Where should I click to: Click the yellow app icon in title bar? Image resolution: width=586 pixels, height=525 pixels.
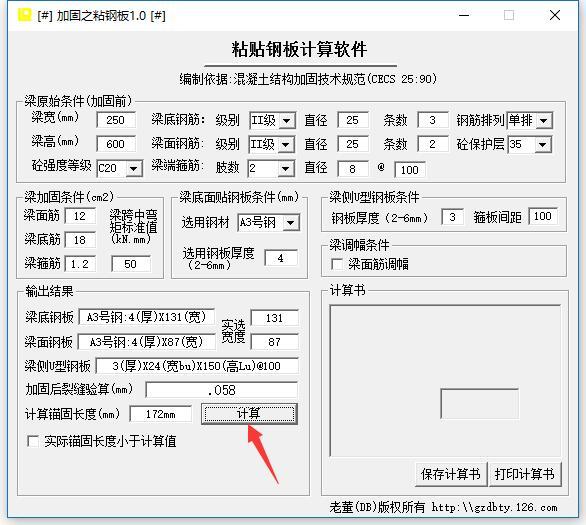coord(24,15)
